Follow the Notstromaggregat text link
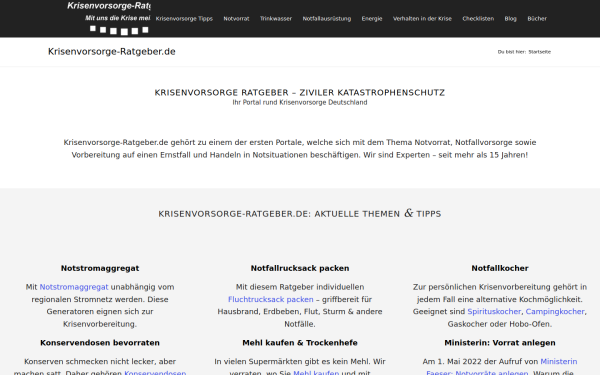The image size is (600, 375). coord(74,287)
